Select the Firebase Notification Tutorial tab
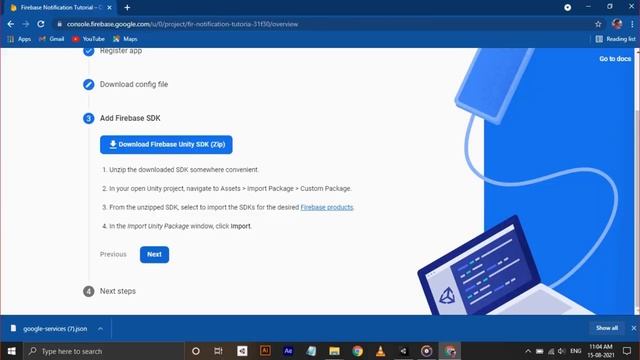 point(61,7)
